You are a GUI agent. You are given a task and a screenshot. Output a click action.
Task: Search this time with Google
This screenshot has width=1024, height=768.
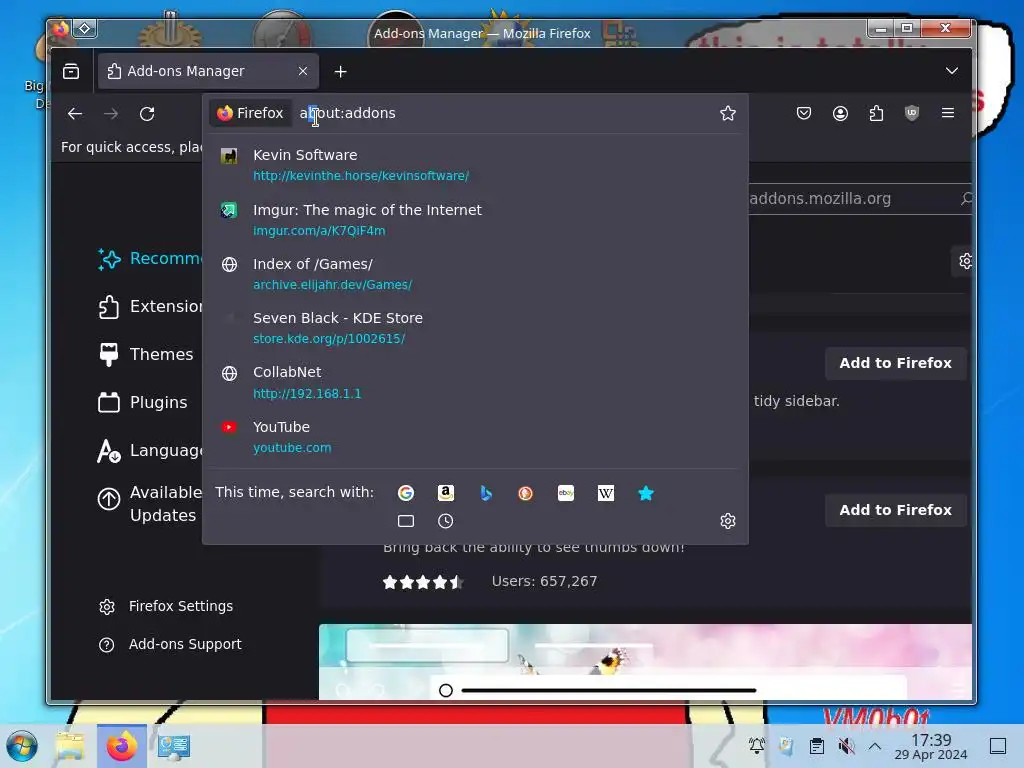(x=406, y=493)
